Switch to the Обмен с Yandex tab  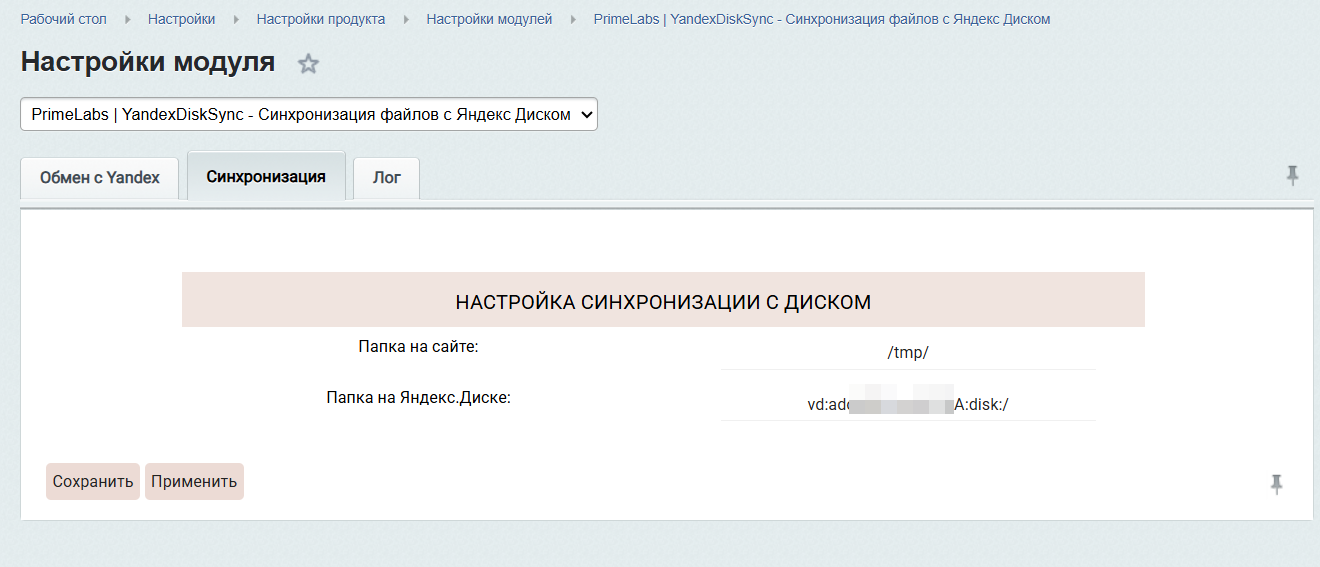pos(99,178)
